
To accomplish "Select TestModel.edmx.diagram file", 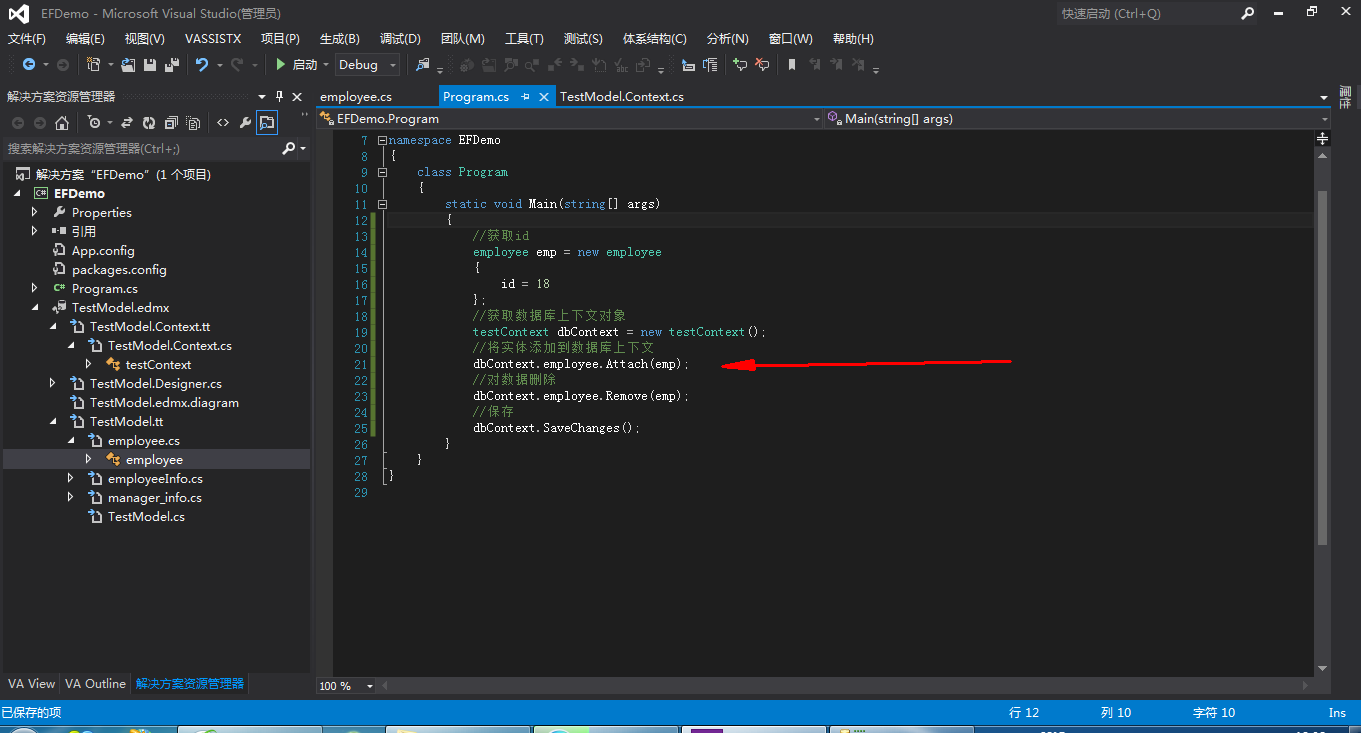I will pyautogui.click(x=164, y=403).
